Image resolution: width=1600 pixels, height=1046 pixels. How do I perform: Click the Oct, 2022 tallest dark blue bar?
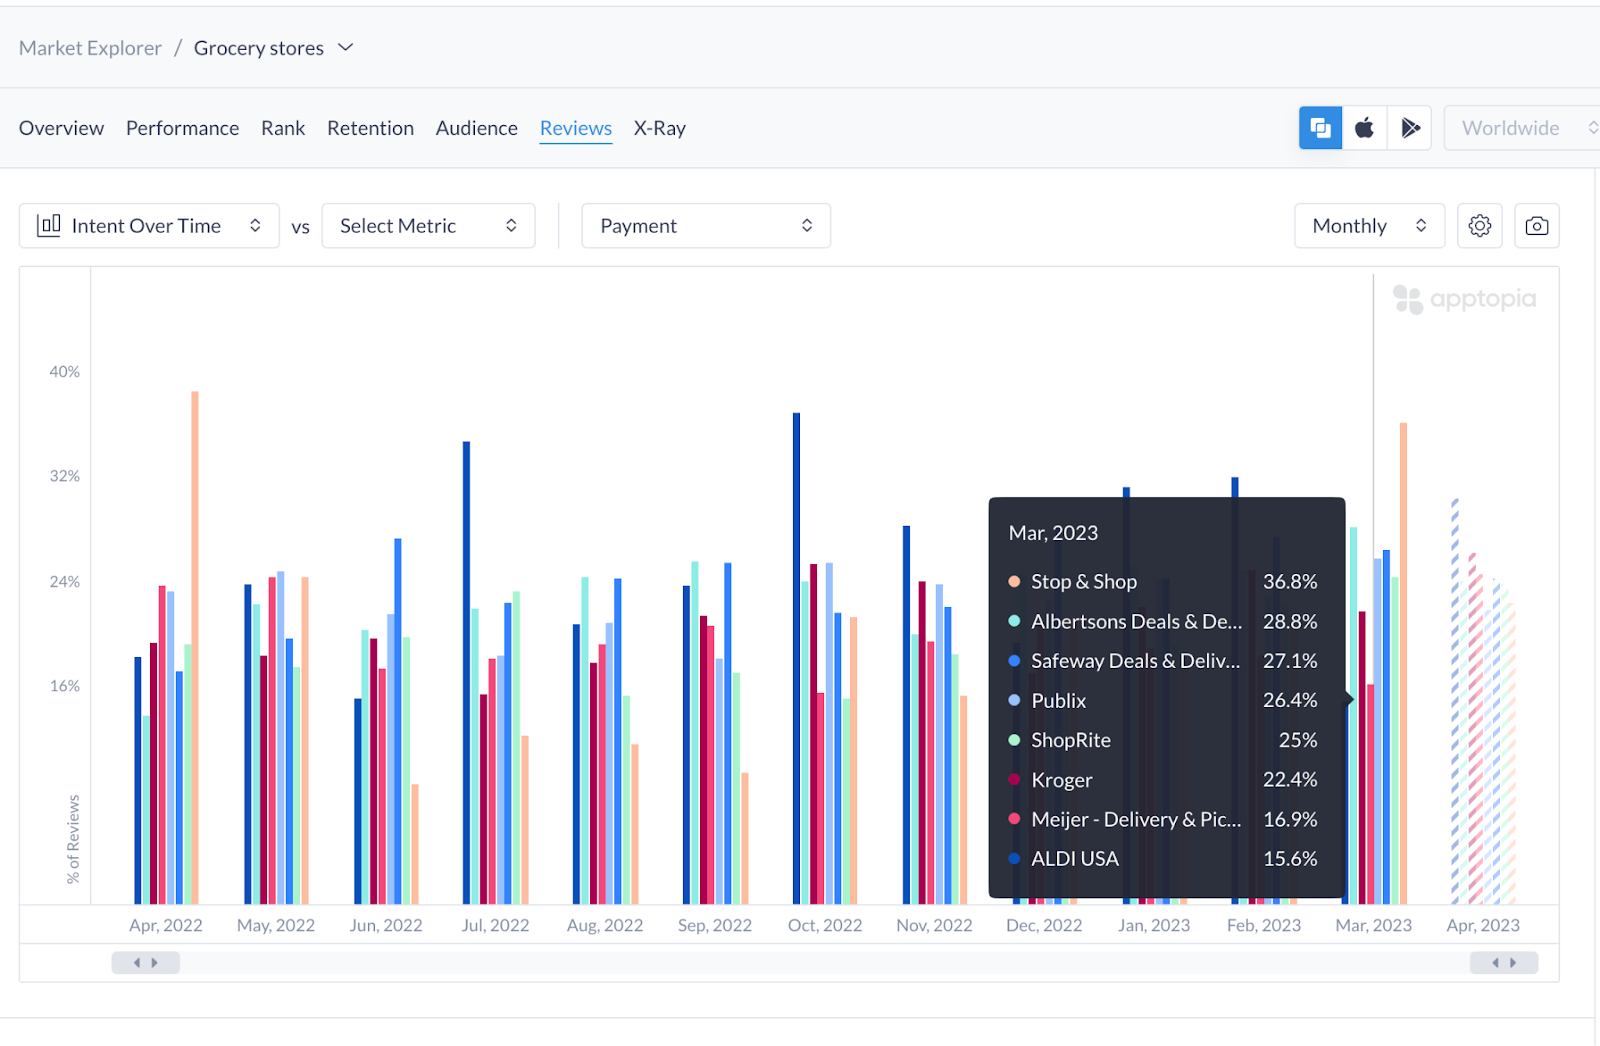(797, 659)
